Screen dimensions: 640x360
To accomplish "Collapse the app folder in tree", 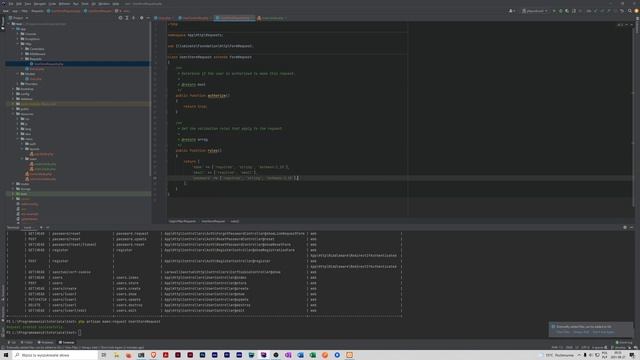I will pyautogui.click(x=13, y=29).
